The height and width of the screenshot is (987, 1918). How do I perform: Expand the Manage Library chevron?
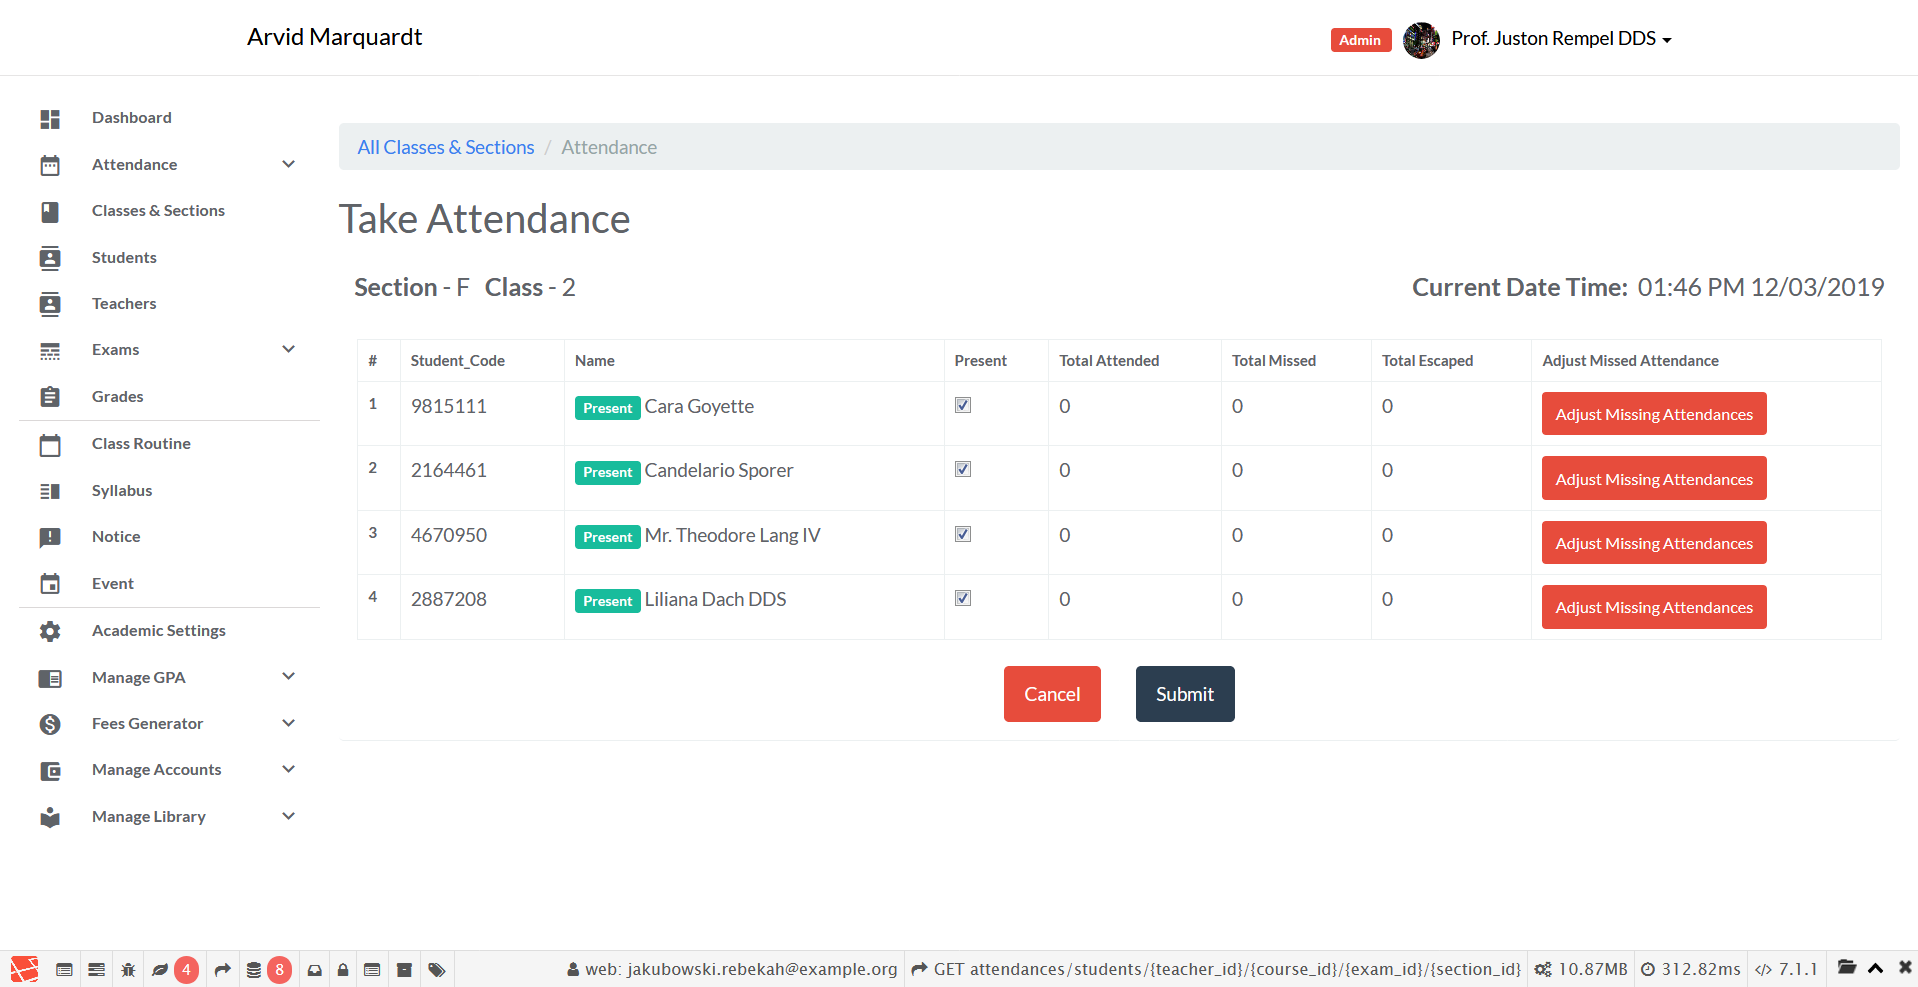pos(288,816)
